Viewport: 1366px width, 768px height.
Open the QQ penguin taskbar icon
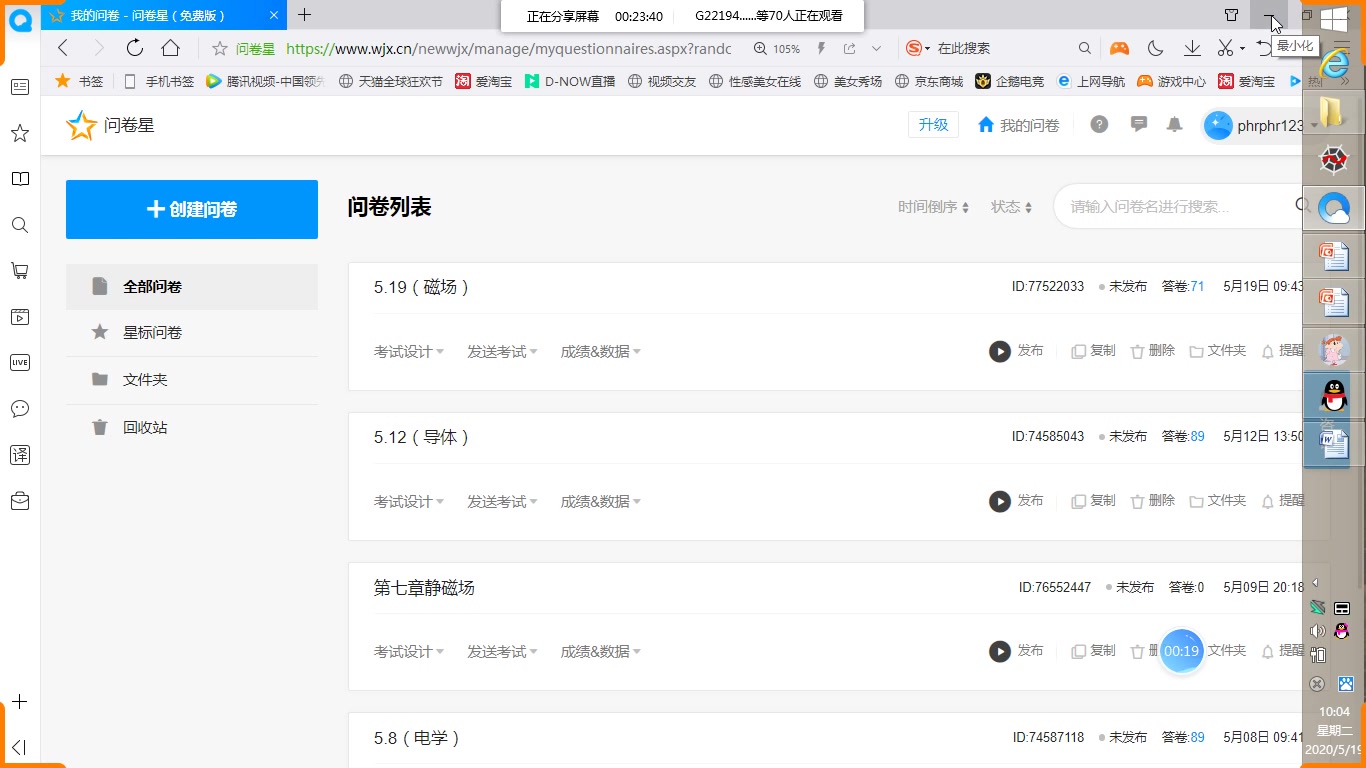coord(1334,396)
